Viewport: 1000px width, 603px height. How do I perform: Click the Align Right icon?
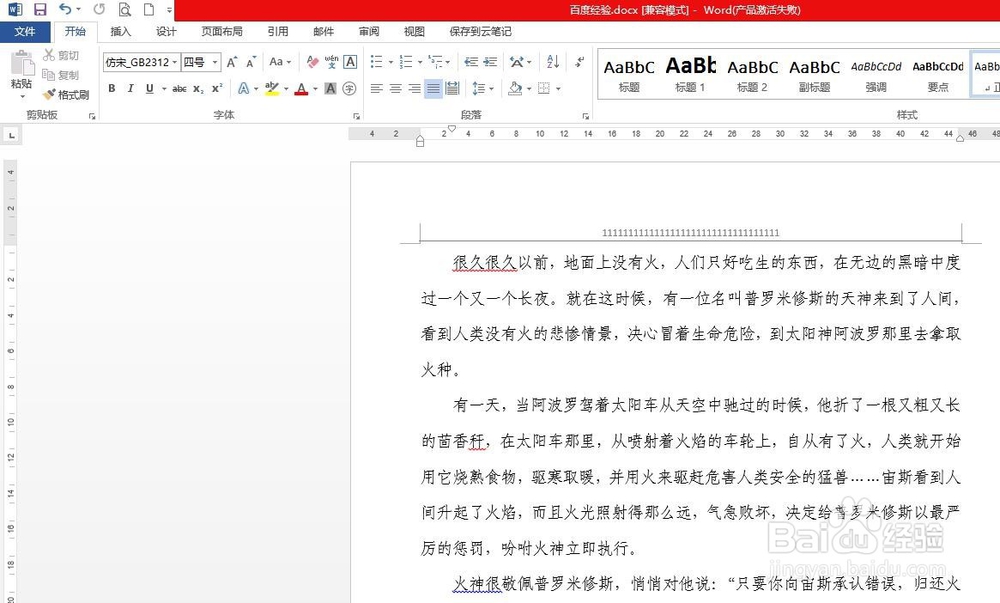tap(415, 89)
